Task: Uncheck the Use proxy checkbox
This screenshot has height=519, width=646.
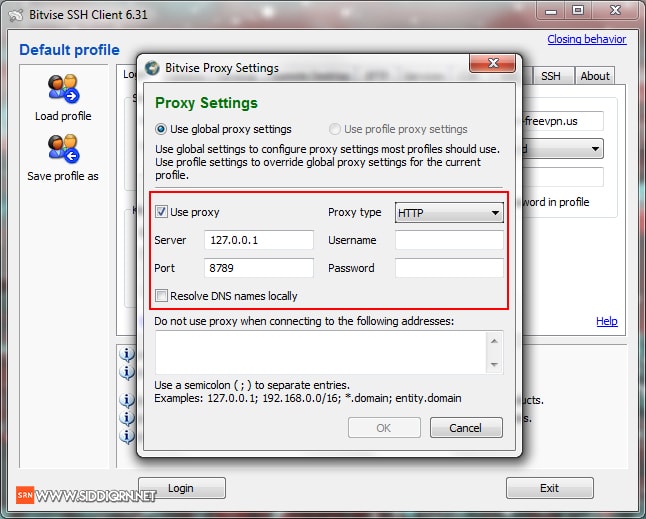Action: 161,212
